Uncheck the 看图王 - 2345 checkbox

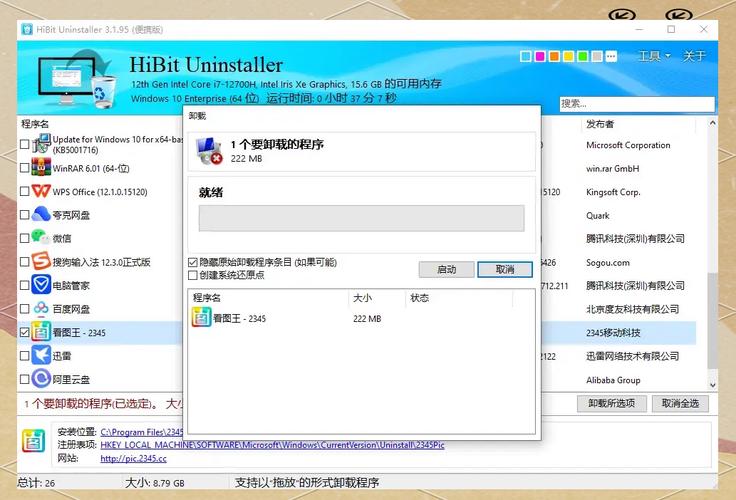click(x=25, y=332)
